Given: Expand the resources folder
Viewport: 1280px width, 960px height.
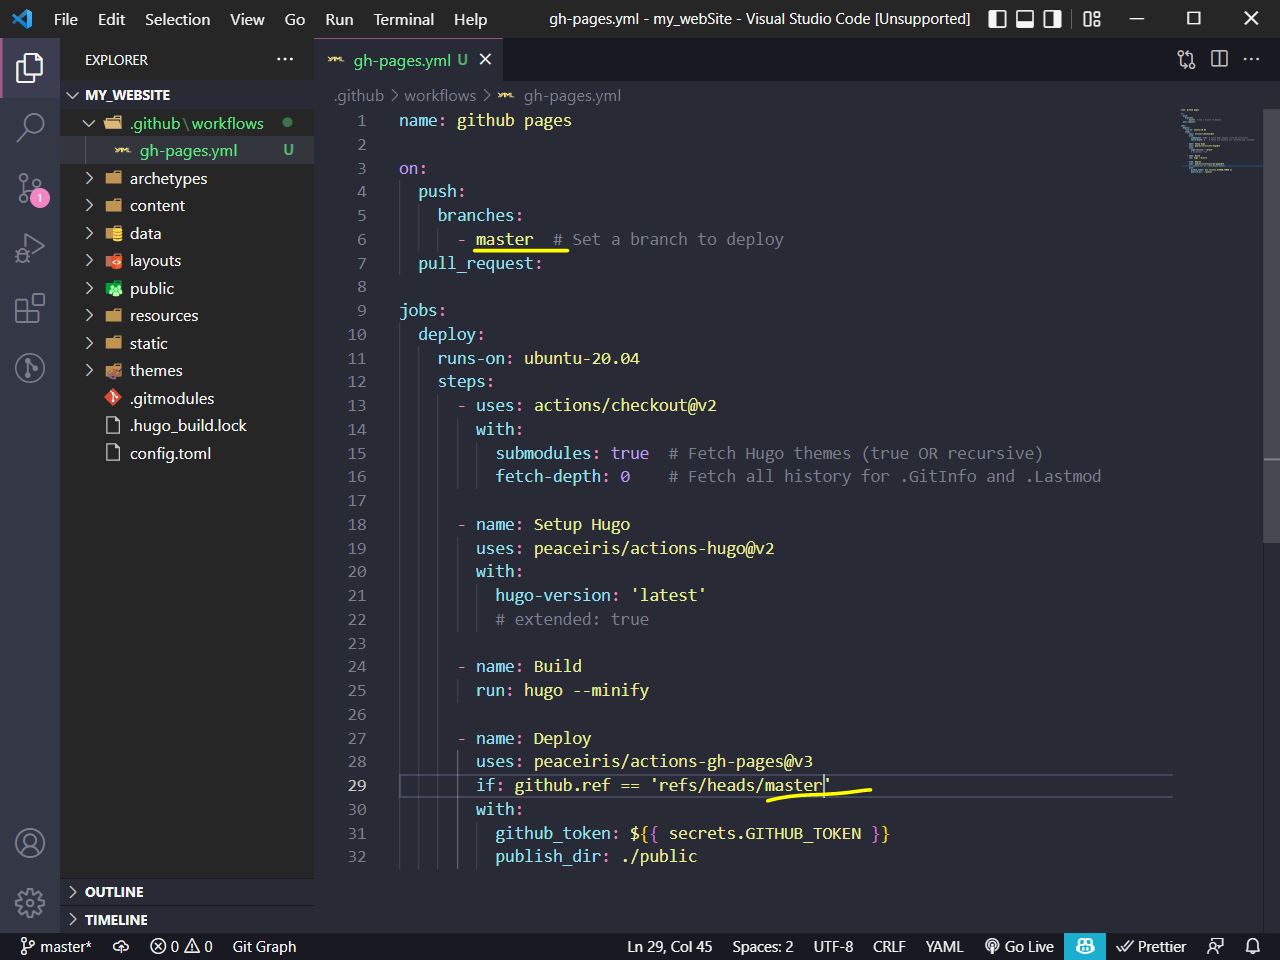Looking at the screenshot, I should 187,315.
